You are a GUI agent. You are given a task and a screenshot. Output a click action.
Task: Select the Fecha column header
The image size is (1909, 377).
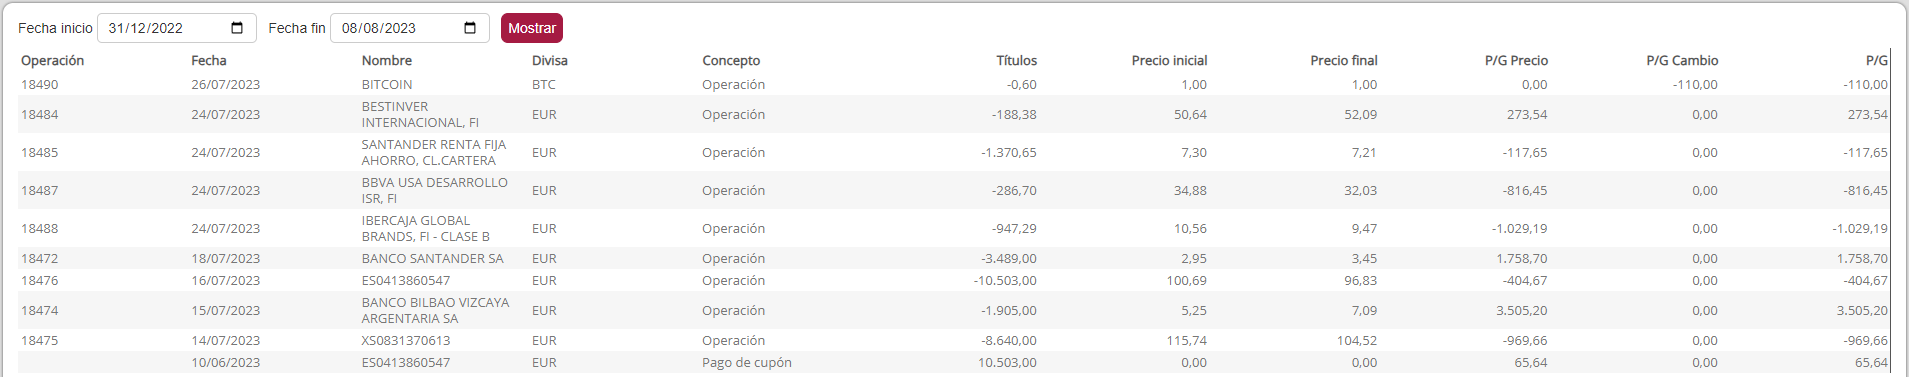click(209, 61)
